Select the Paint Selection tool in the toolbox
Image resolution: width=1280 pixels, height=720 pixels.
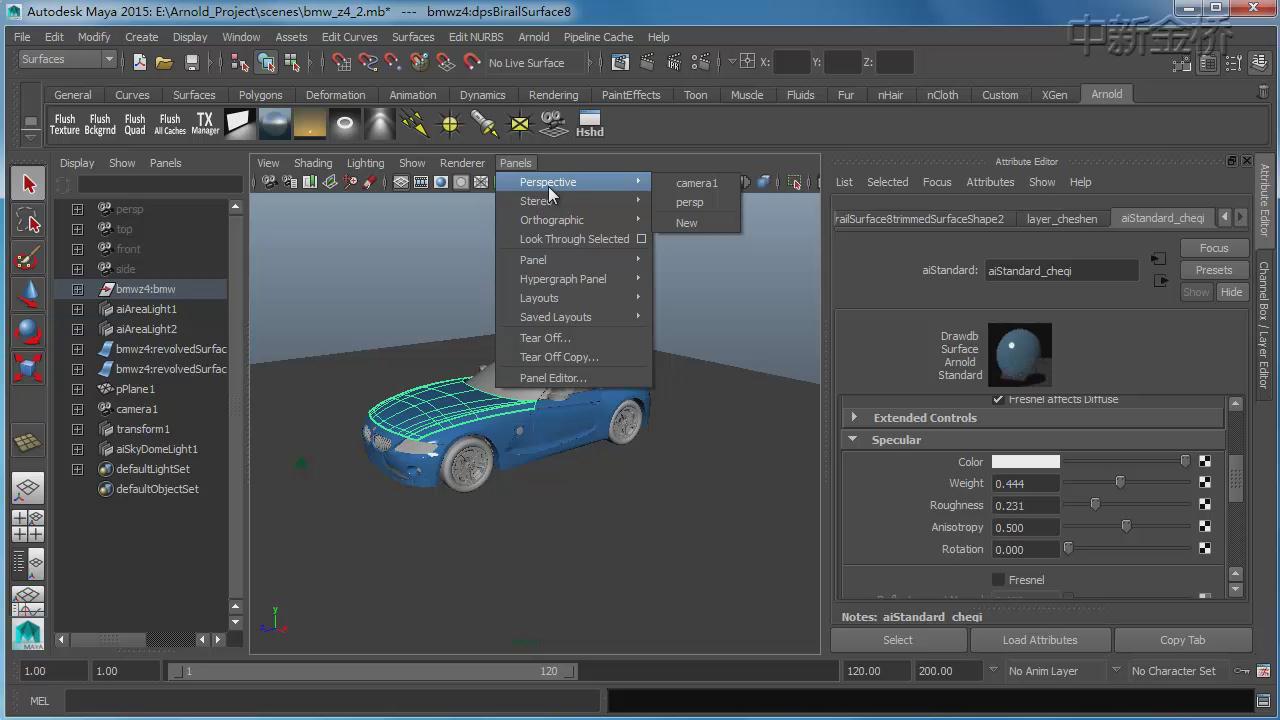click(28, 258)
